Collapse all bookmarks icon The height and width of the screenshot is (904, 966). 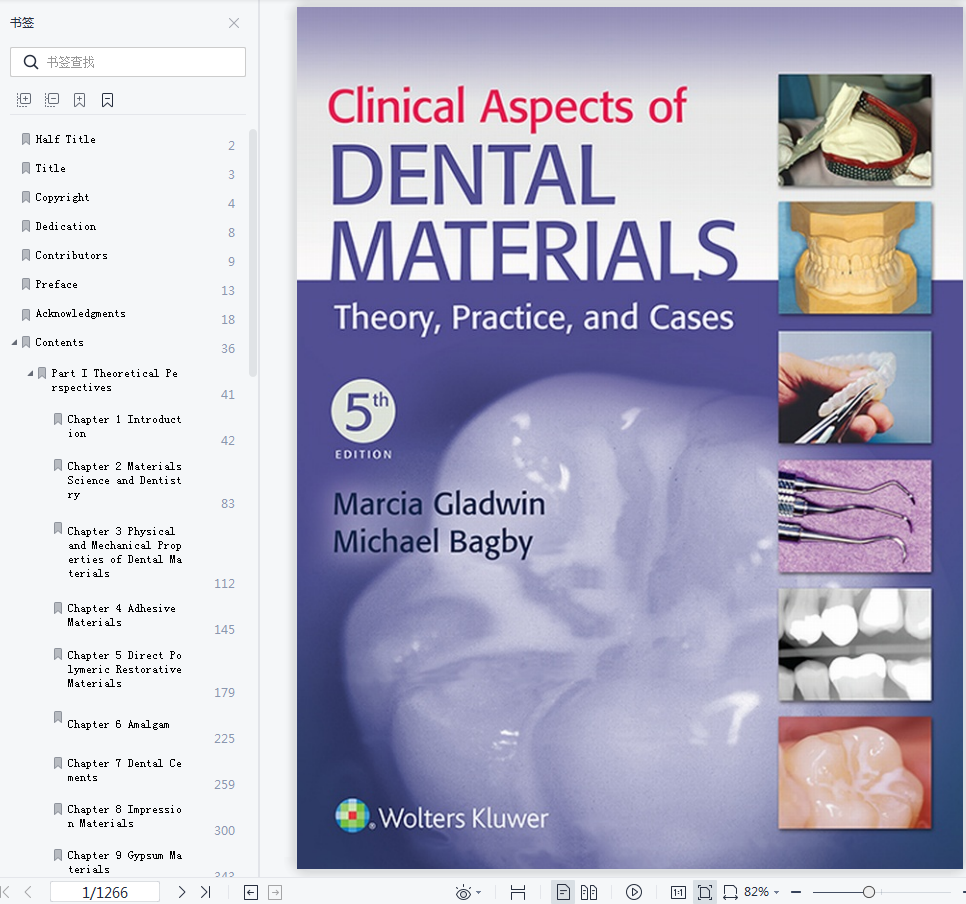[52, 100]
